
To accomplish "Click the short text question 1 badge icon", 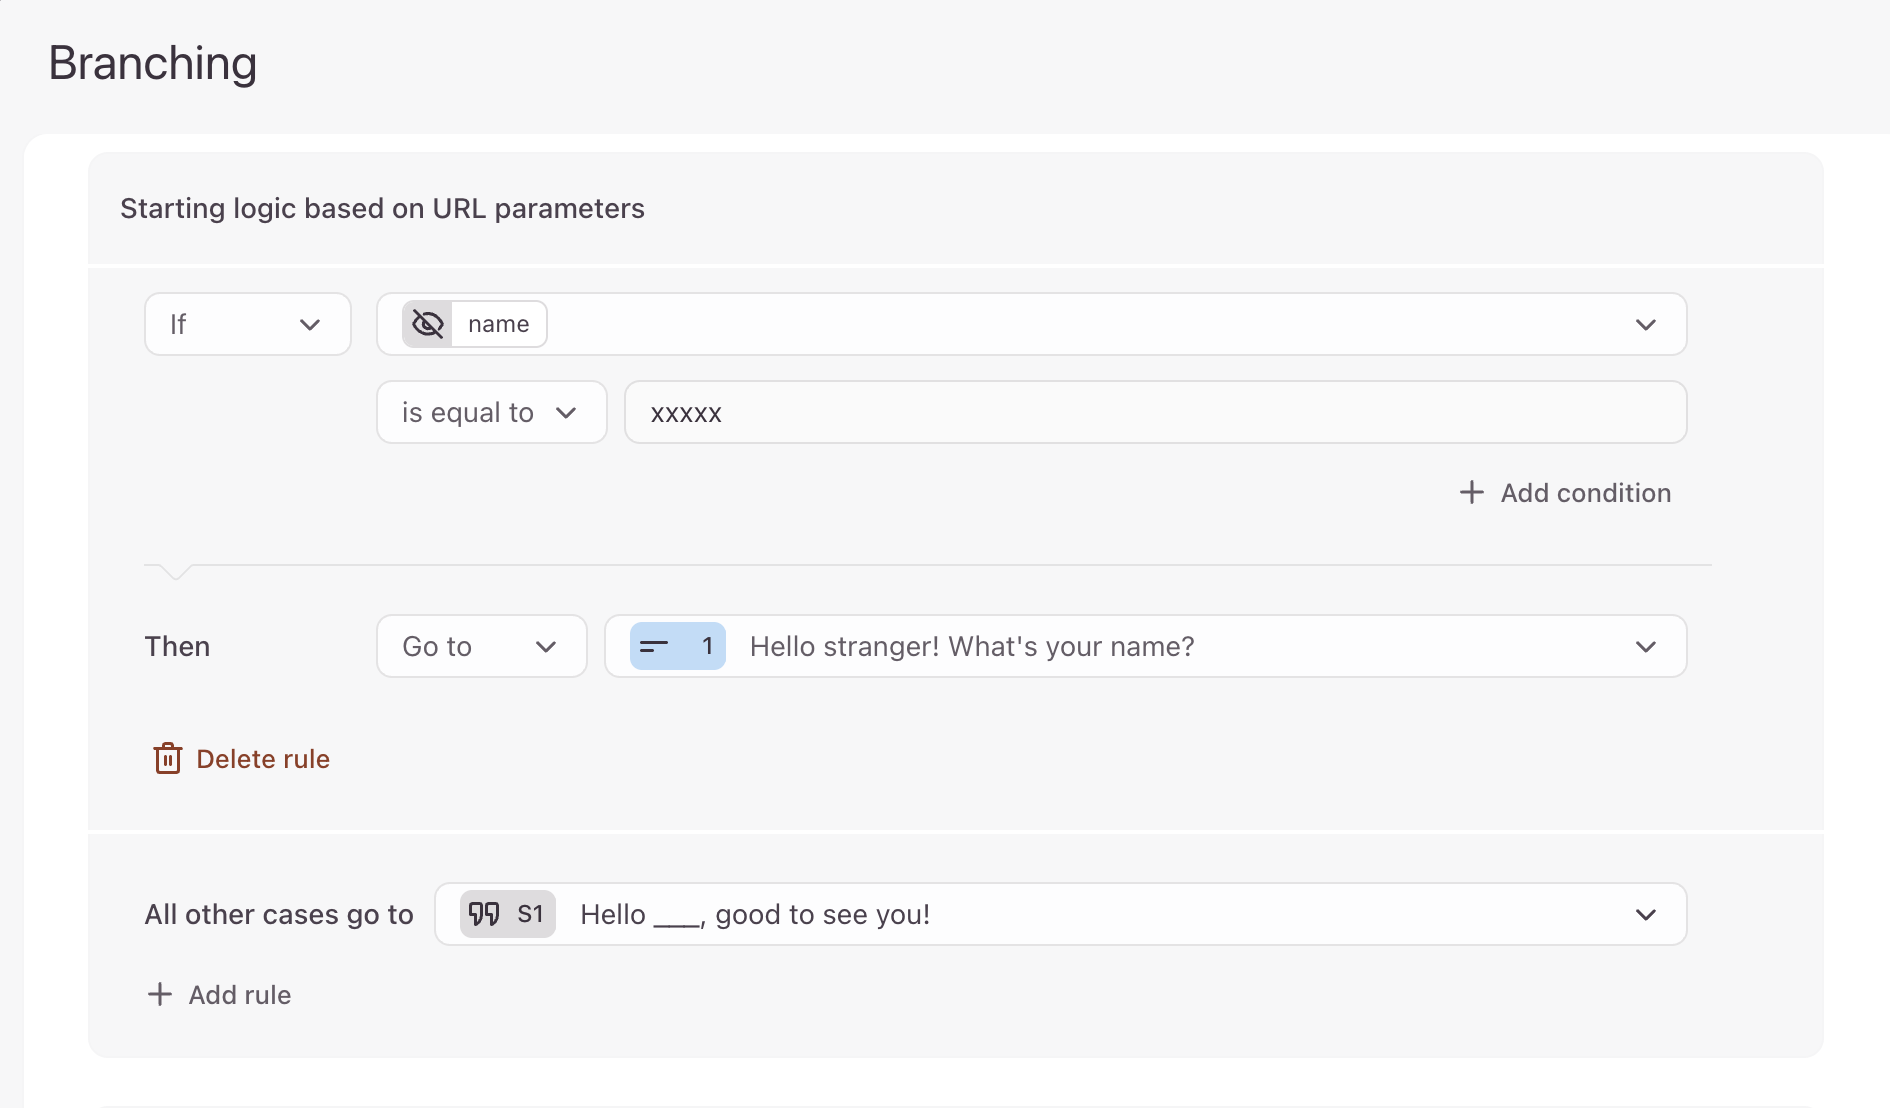I will (x=677, y=646).
